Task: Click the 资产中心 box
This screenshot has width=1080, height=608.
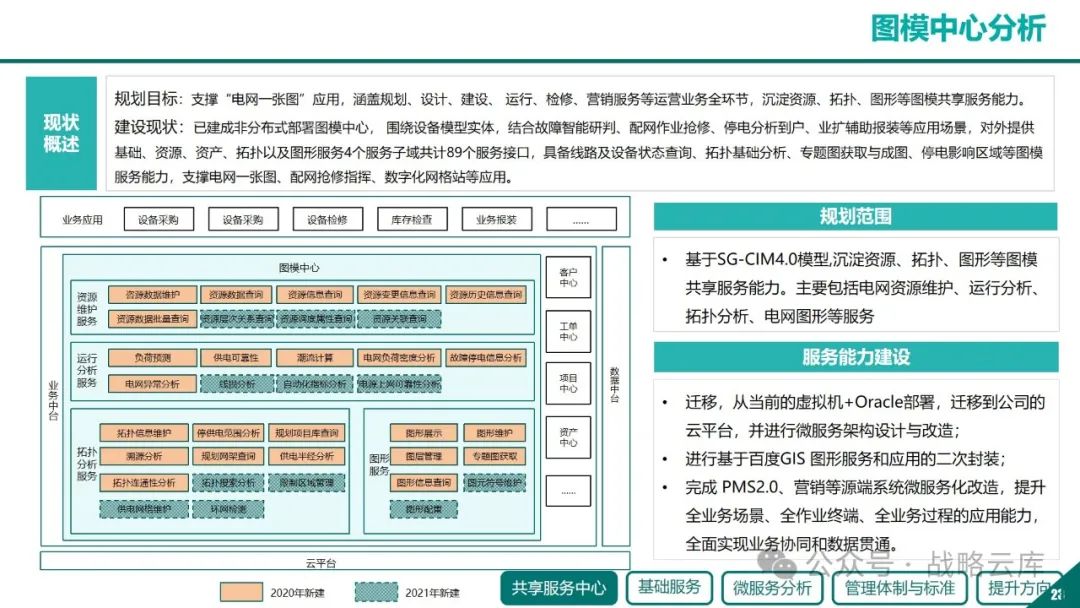Action: pos(568,437)
